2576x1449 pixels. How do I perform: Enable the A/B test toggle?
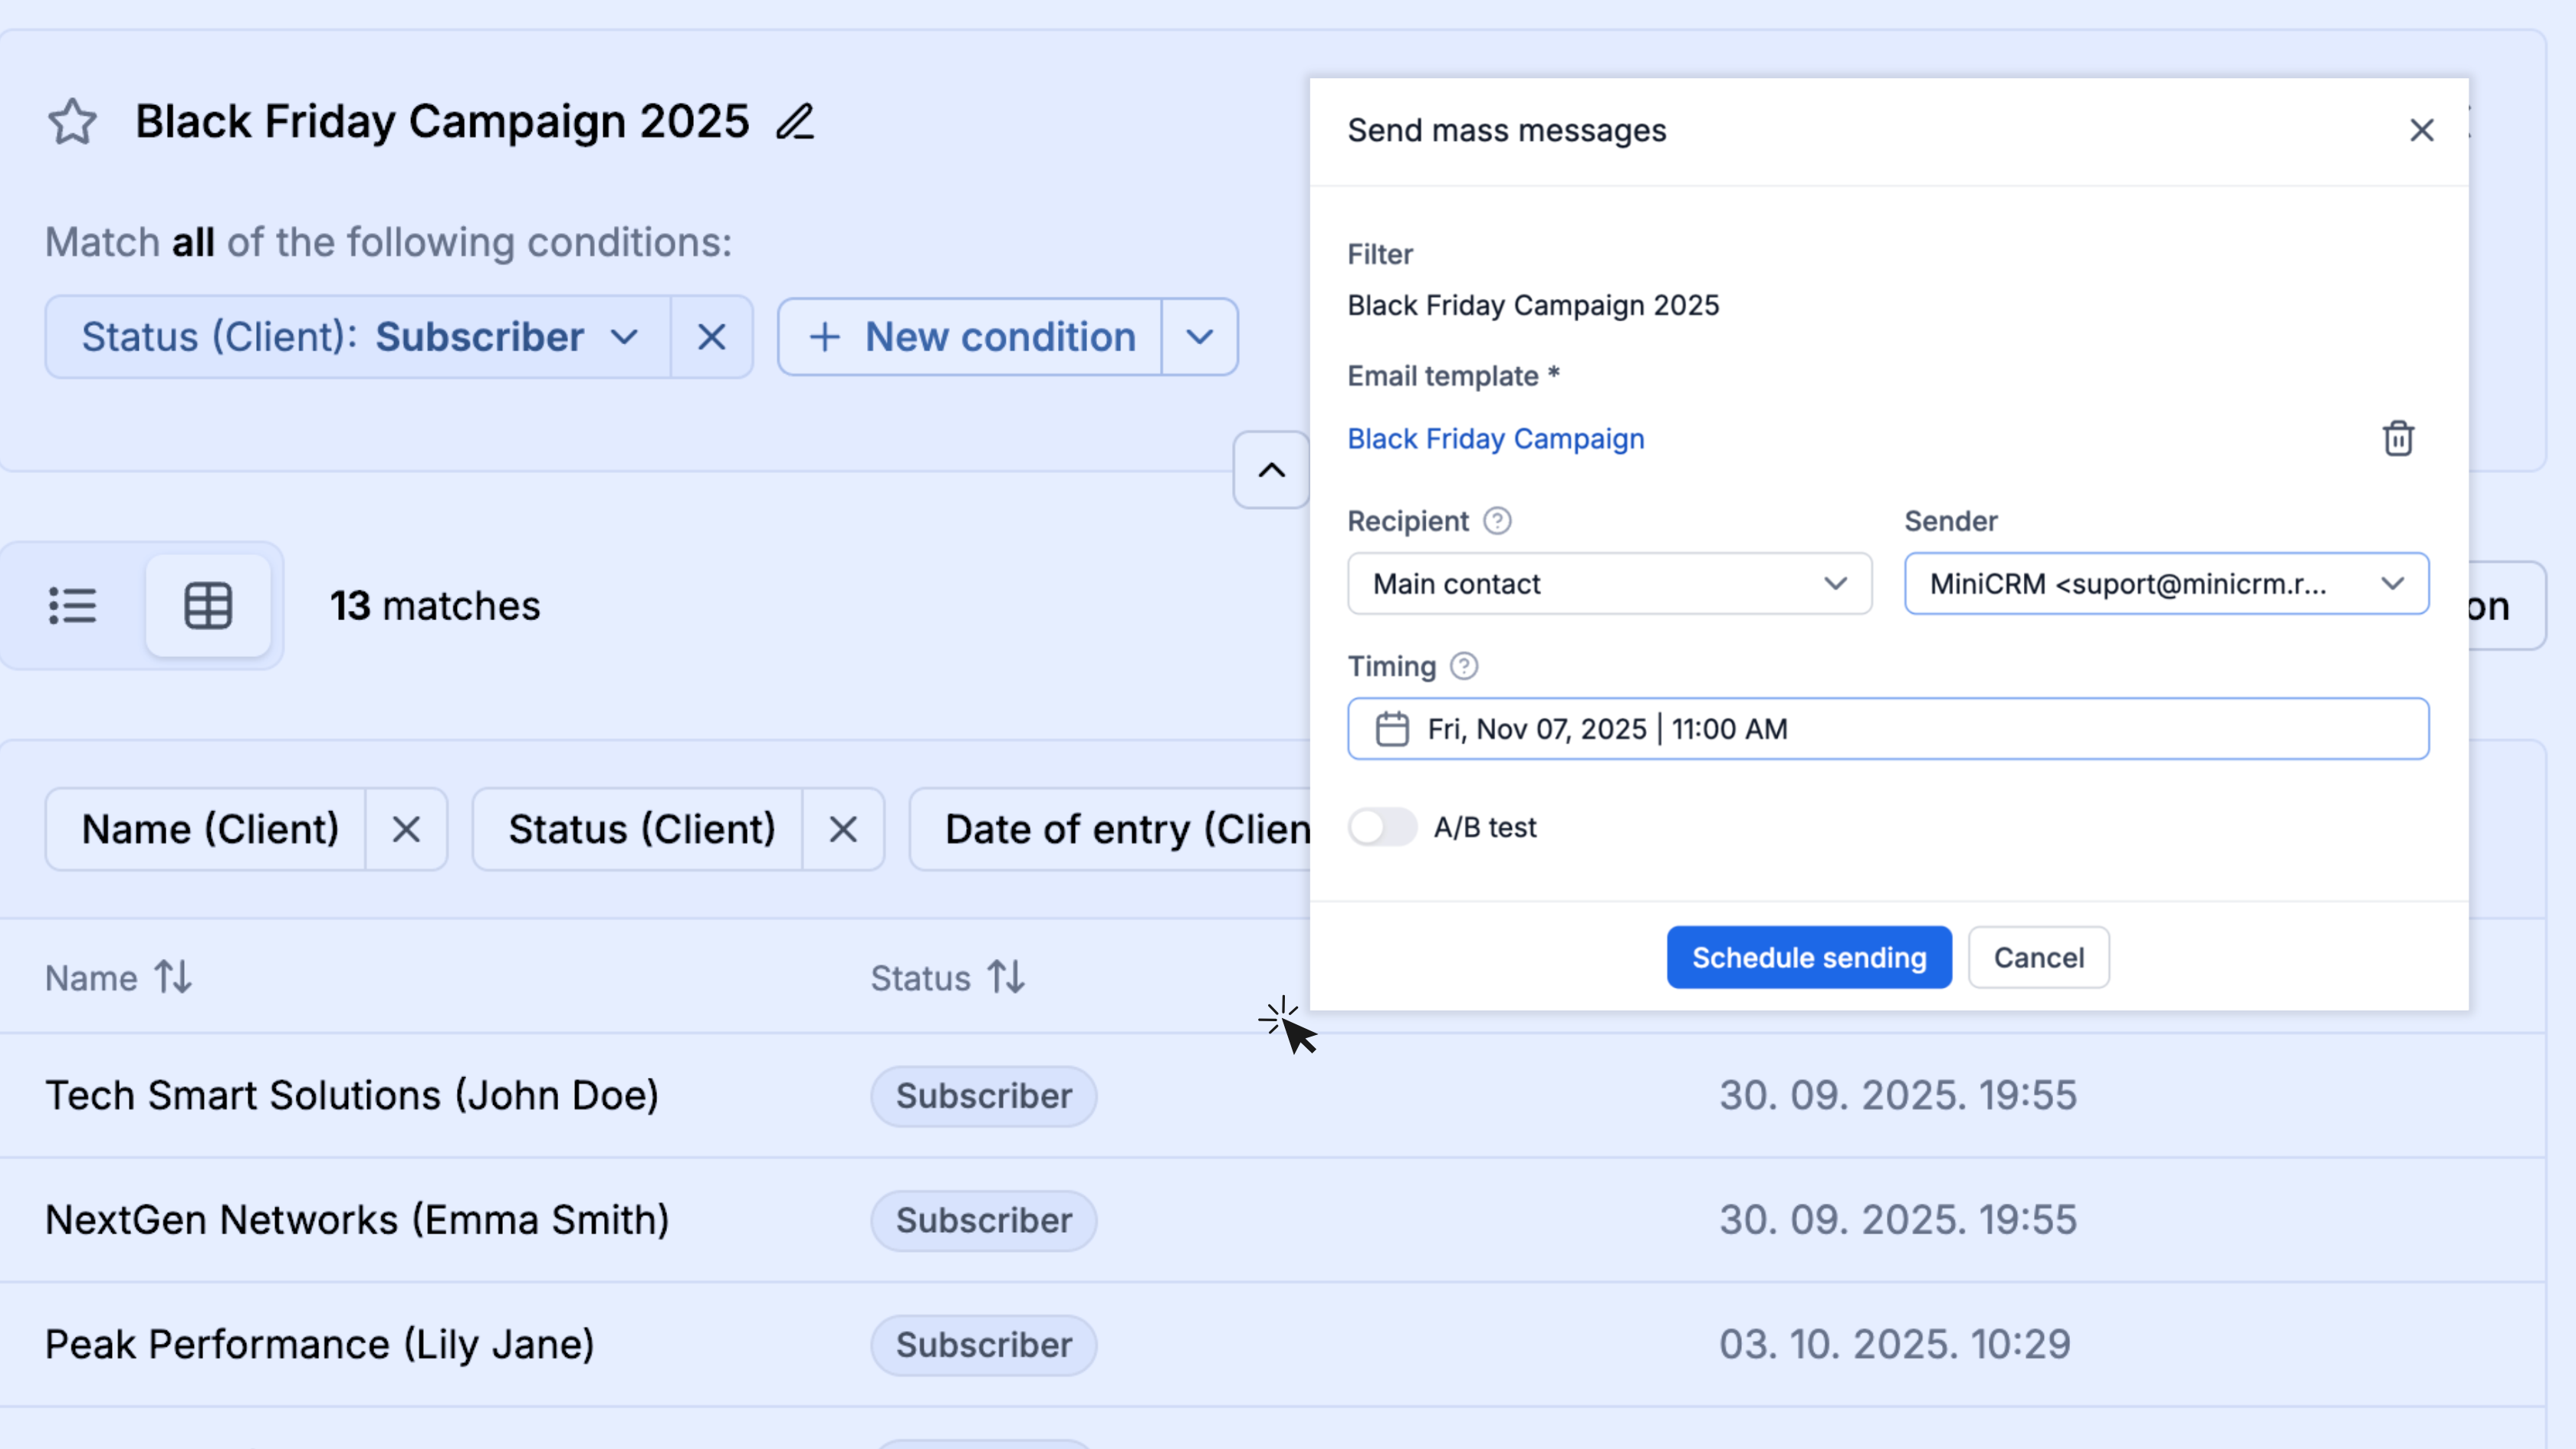click(1382, 827)
